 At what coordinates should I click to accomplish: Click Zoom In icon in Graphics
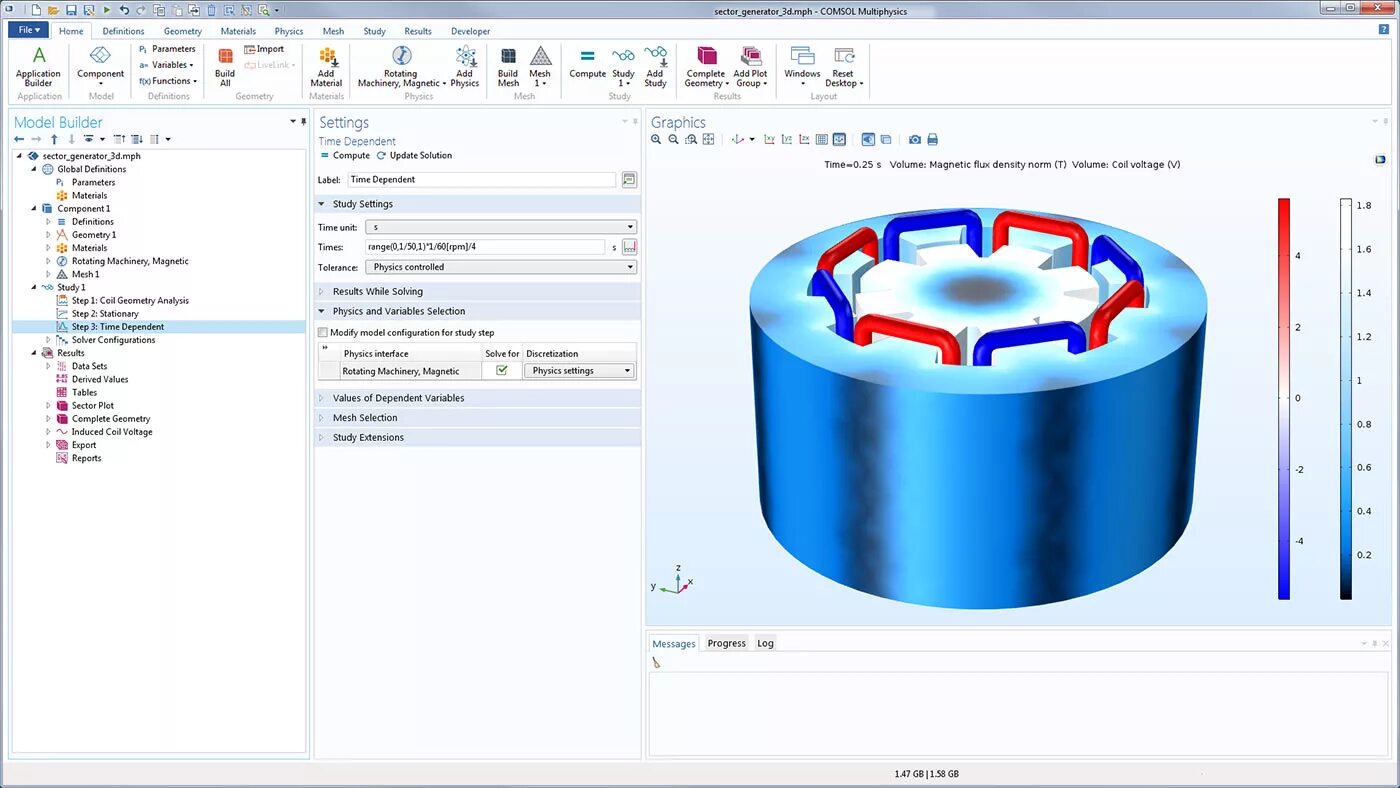click(656, 139)
